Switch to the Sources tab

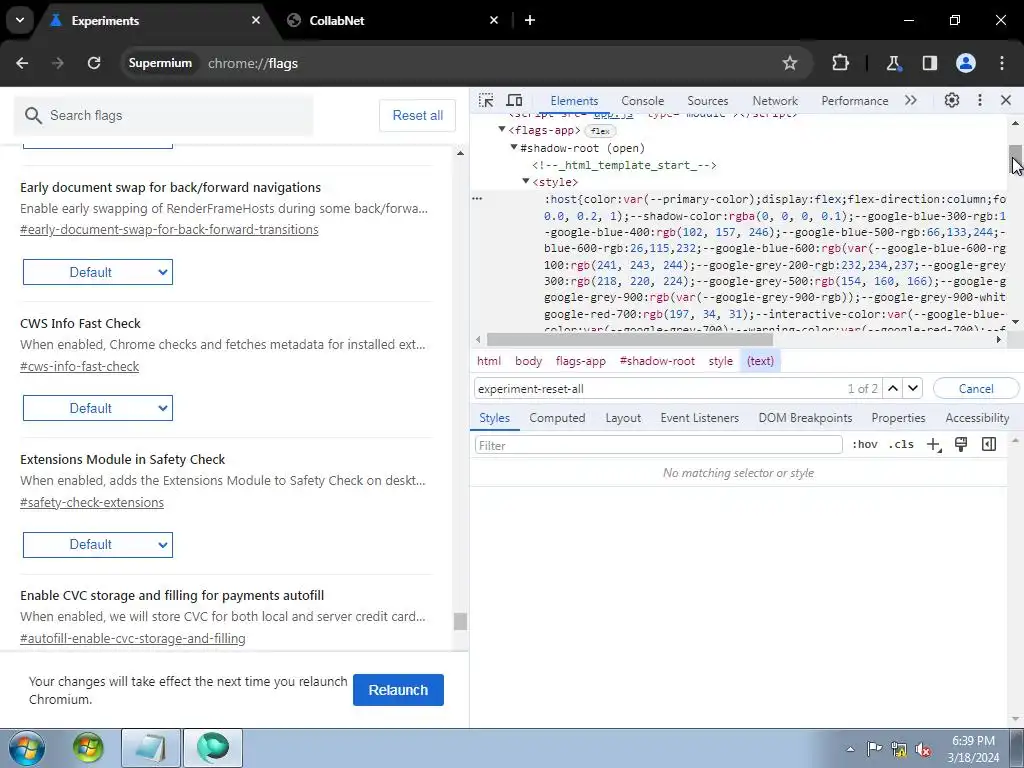click(x=707, y=101)
